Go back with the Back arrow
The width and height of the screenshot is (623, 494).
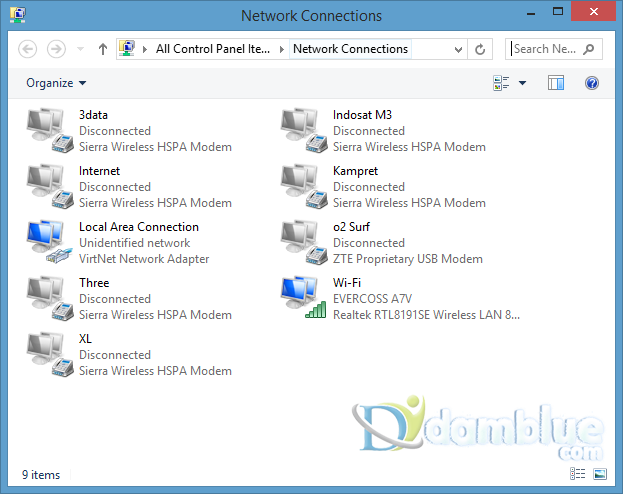(28, 49)
